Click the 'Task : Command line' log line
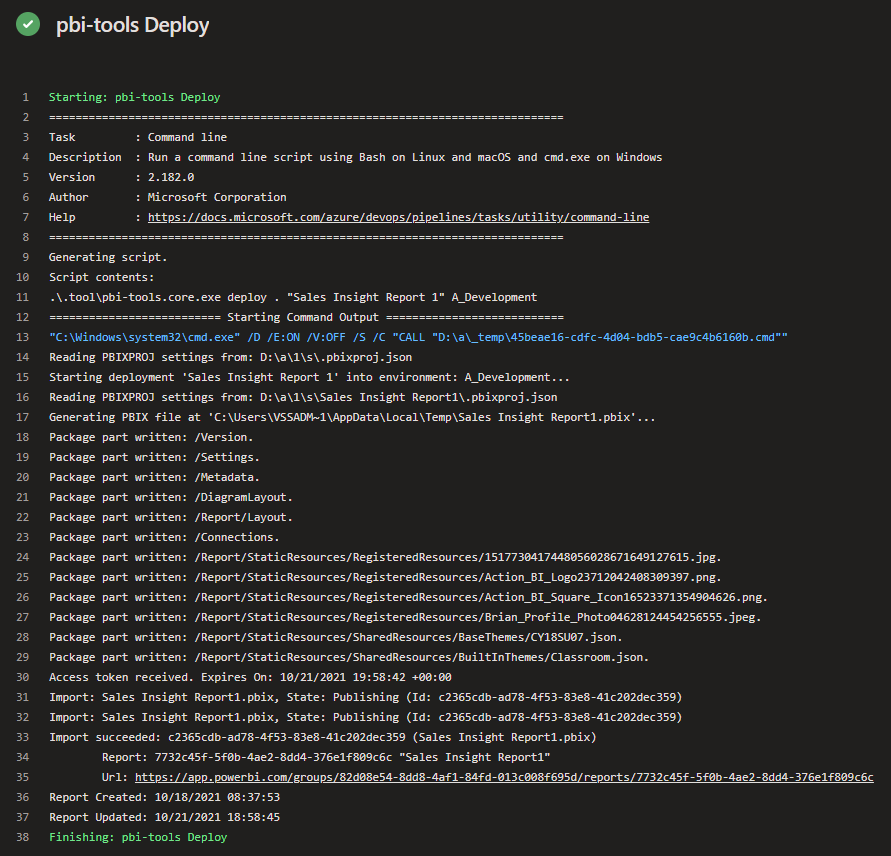891x856 pixels. pyautogui.click(x=138, y=137)
